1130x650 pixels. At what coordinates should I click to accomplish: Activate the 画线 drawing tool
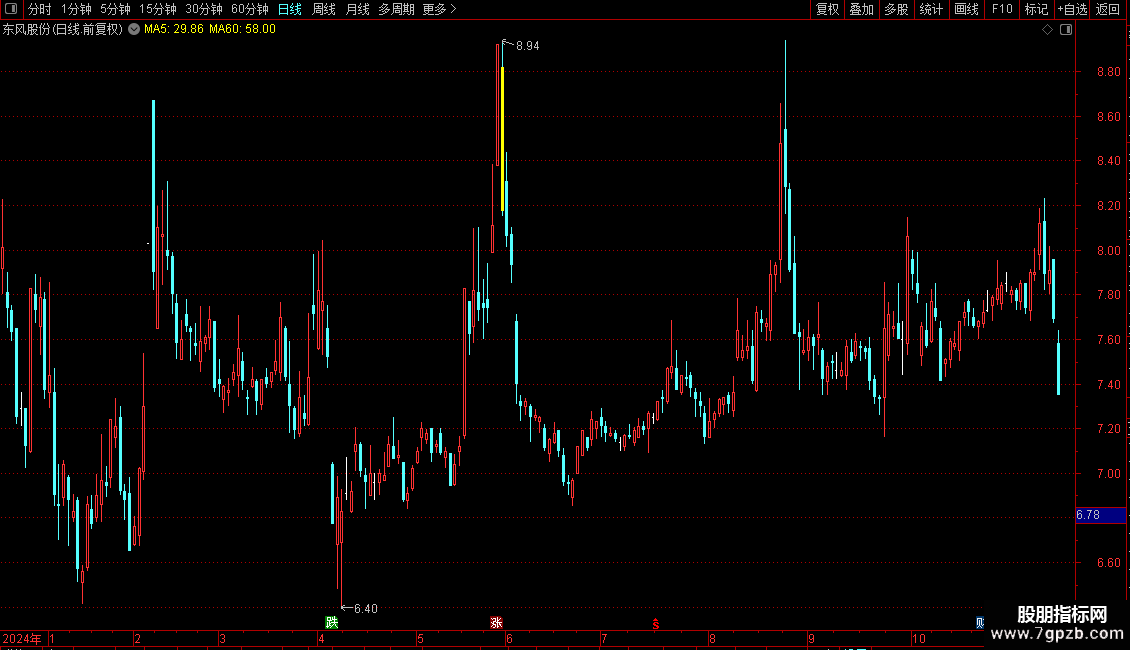pyautogui.click(x=966, y=9)
